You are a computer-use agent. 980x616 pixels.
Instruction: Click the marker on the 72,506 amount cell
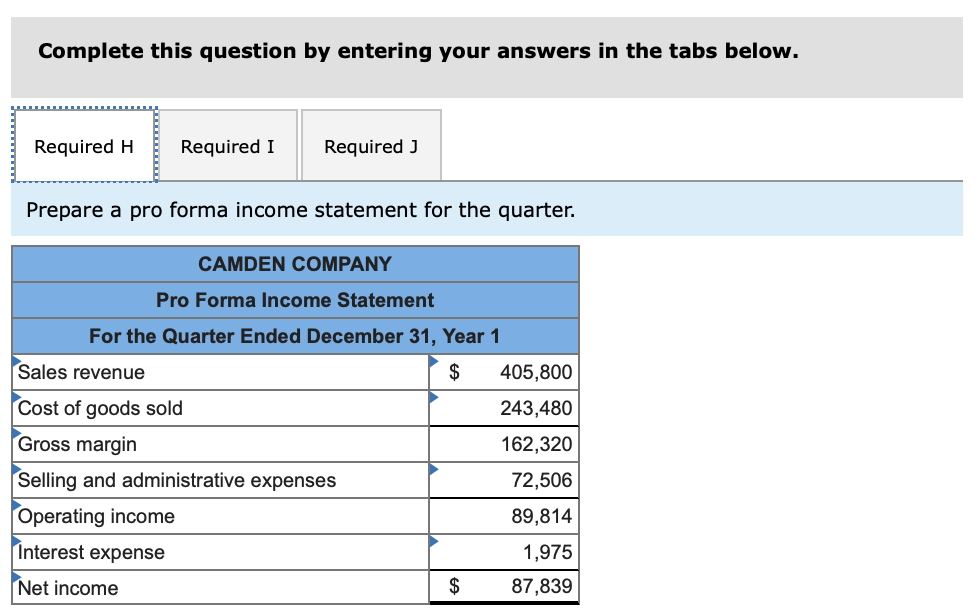(433, 468)
